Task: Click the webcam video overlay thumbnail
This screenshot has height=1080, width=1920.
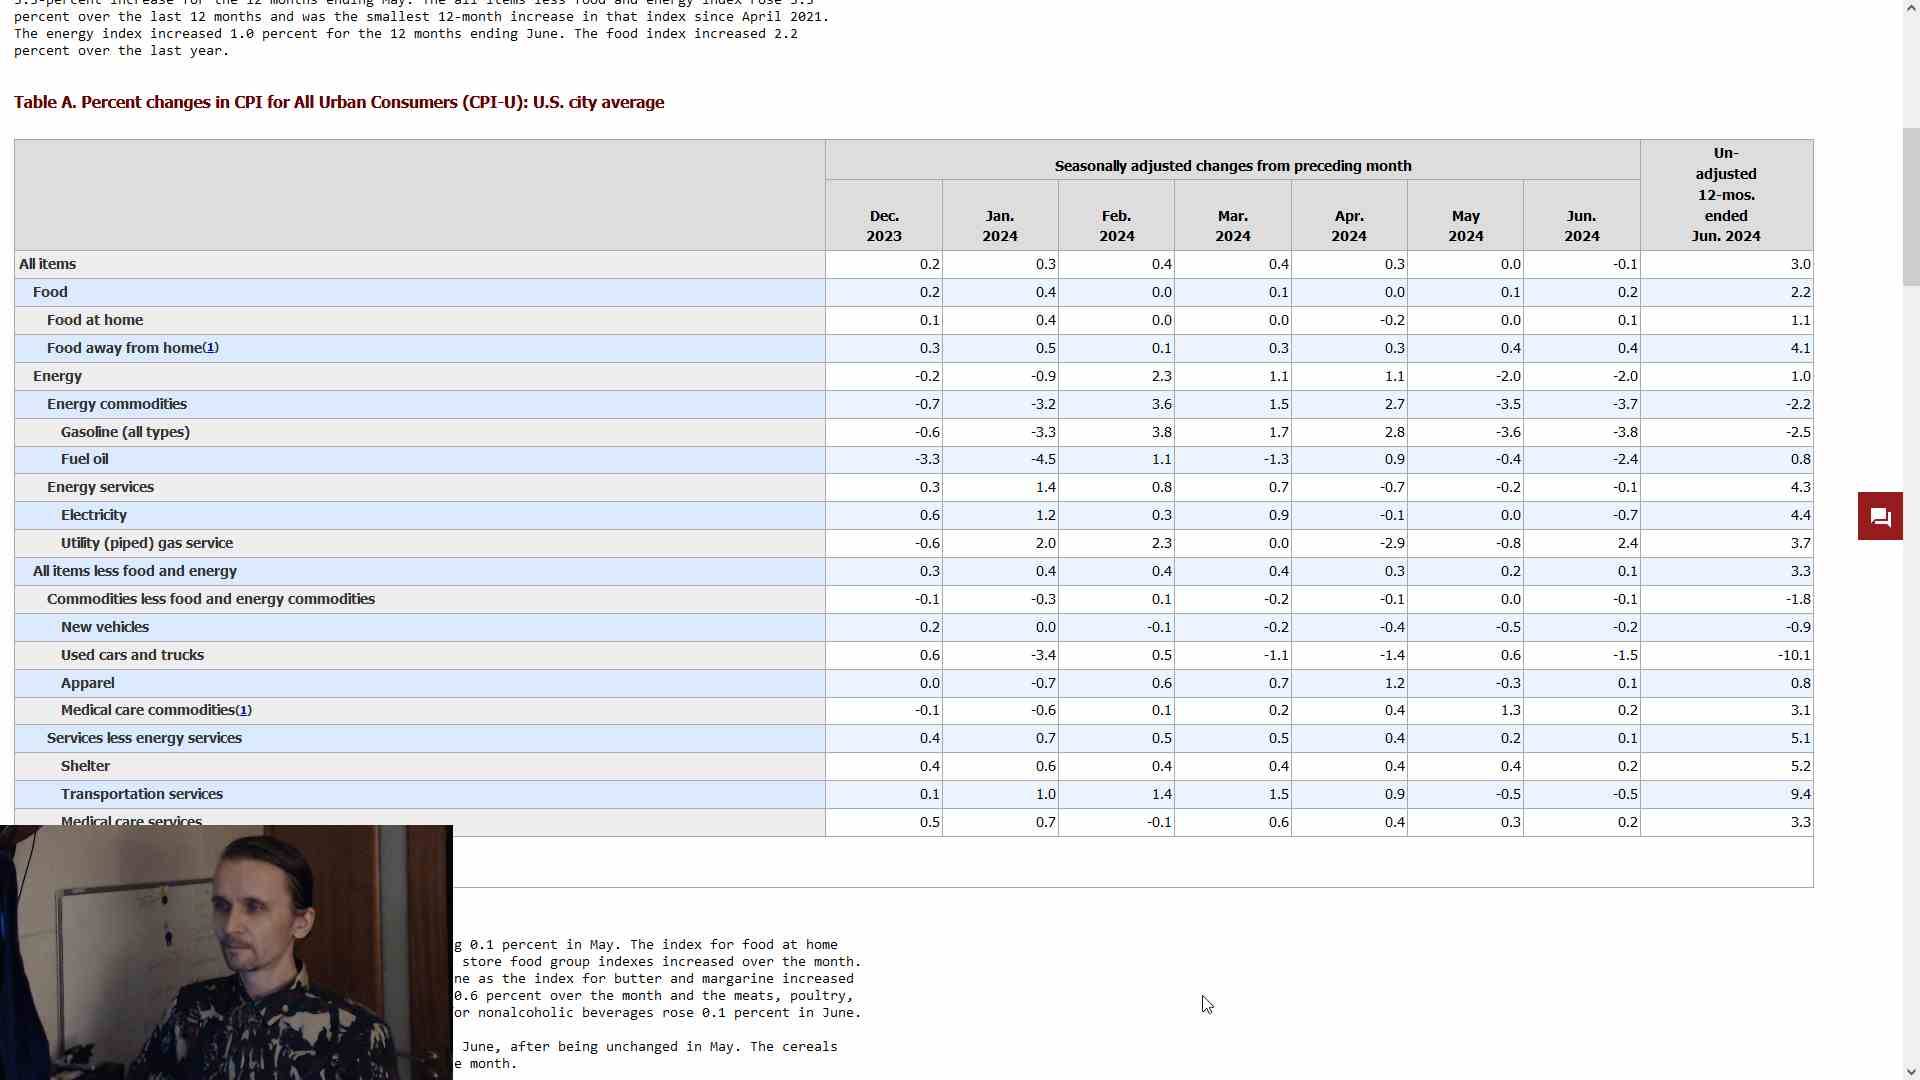Action: tap(226, 952)
